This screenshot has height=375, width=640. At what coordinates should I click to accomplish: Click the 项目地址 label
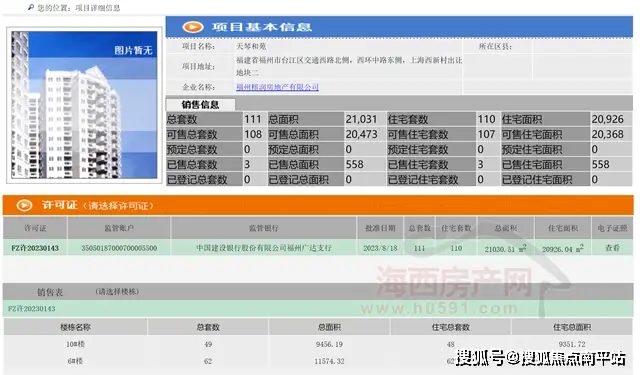198,66
